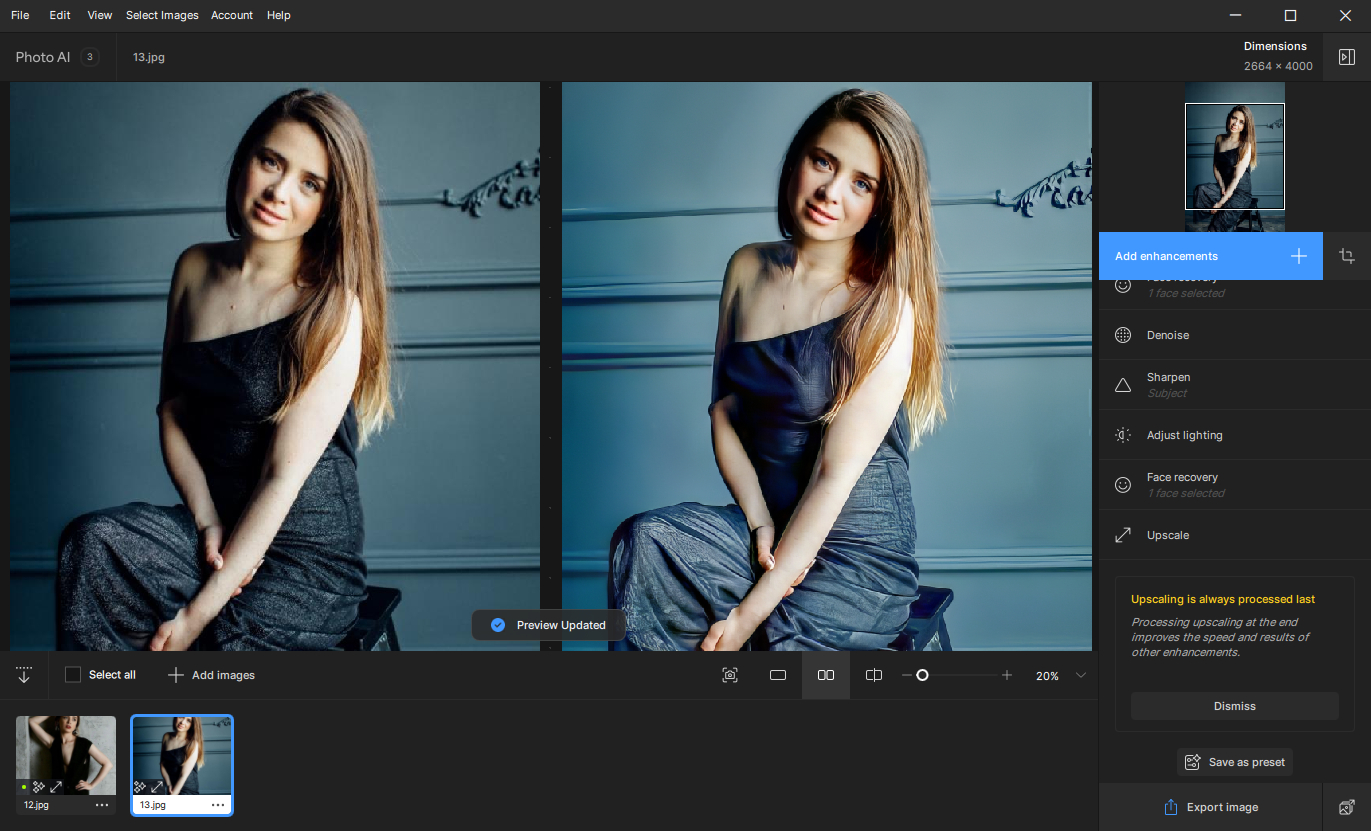Open the Select Images menu
Image resolution: width=1371 pixels, height=831 pixels.
(x=162, y=15)
